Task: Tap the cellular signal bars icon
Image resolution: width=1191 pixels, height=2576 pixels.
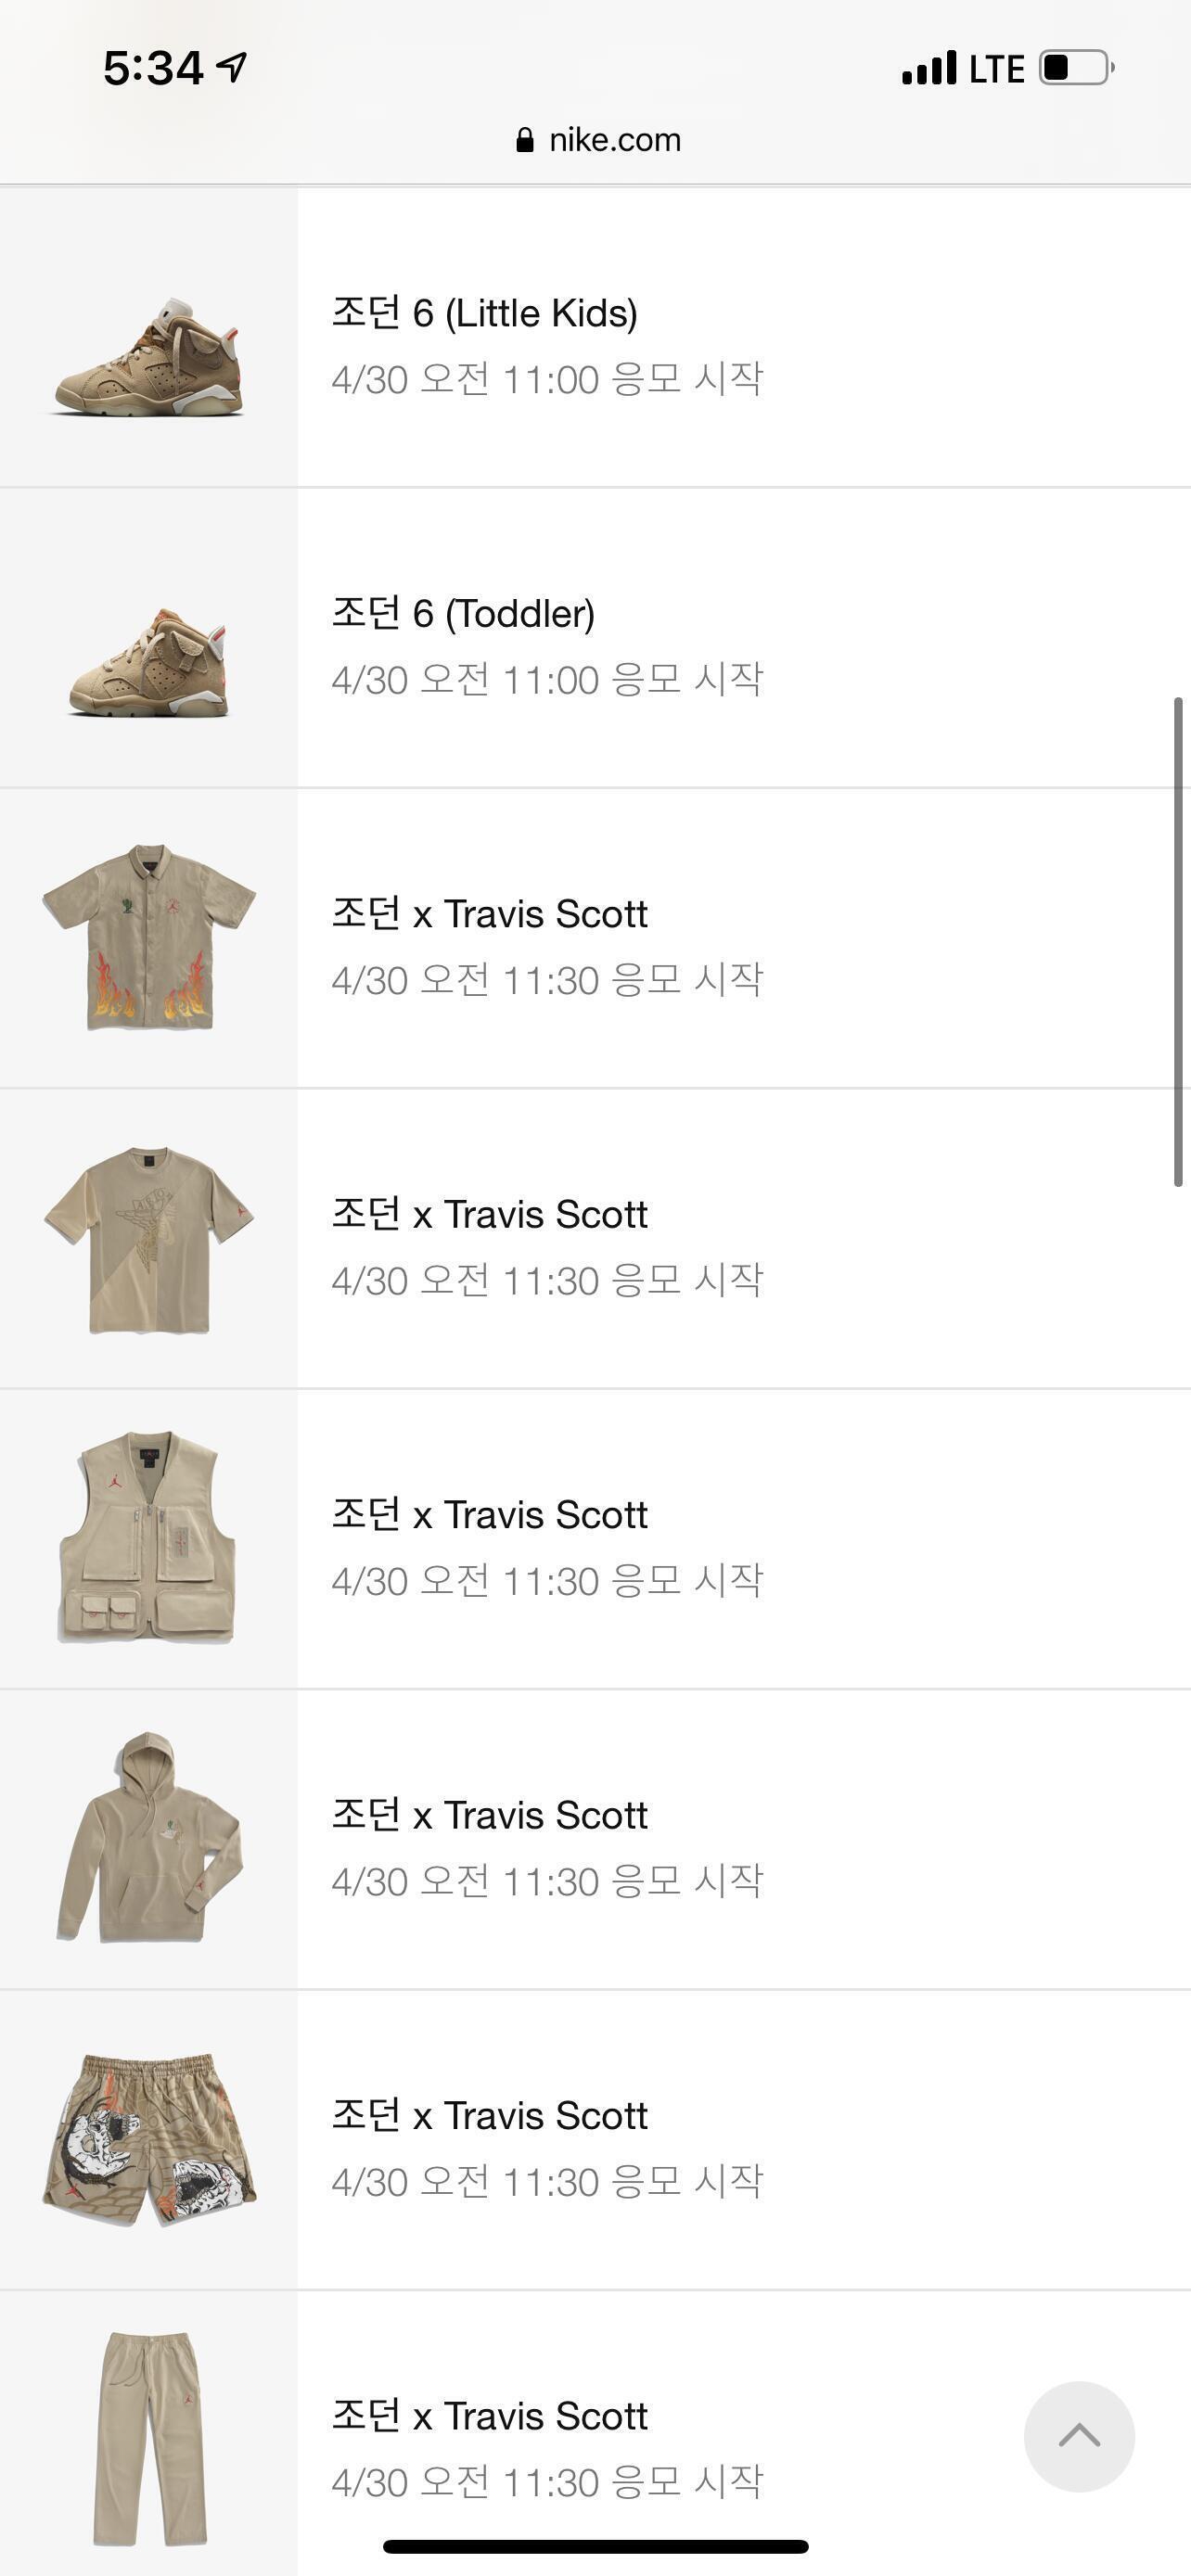Action: [929, 69]
